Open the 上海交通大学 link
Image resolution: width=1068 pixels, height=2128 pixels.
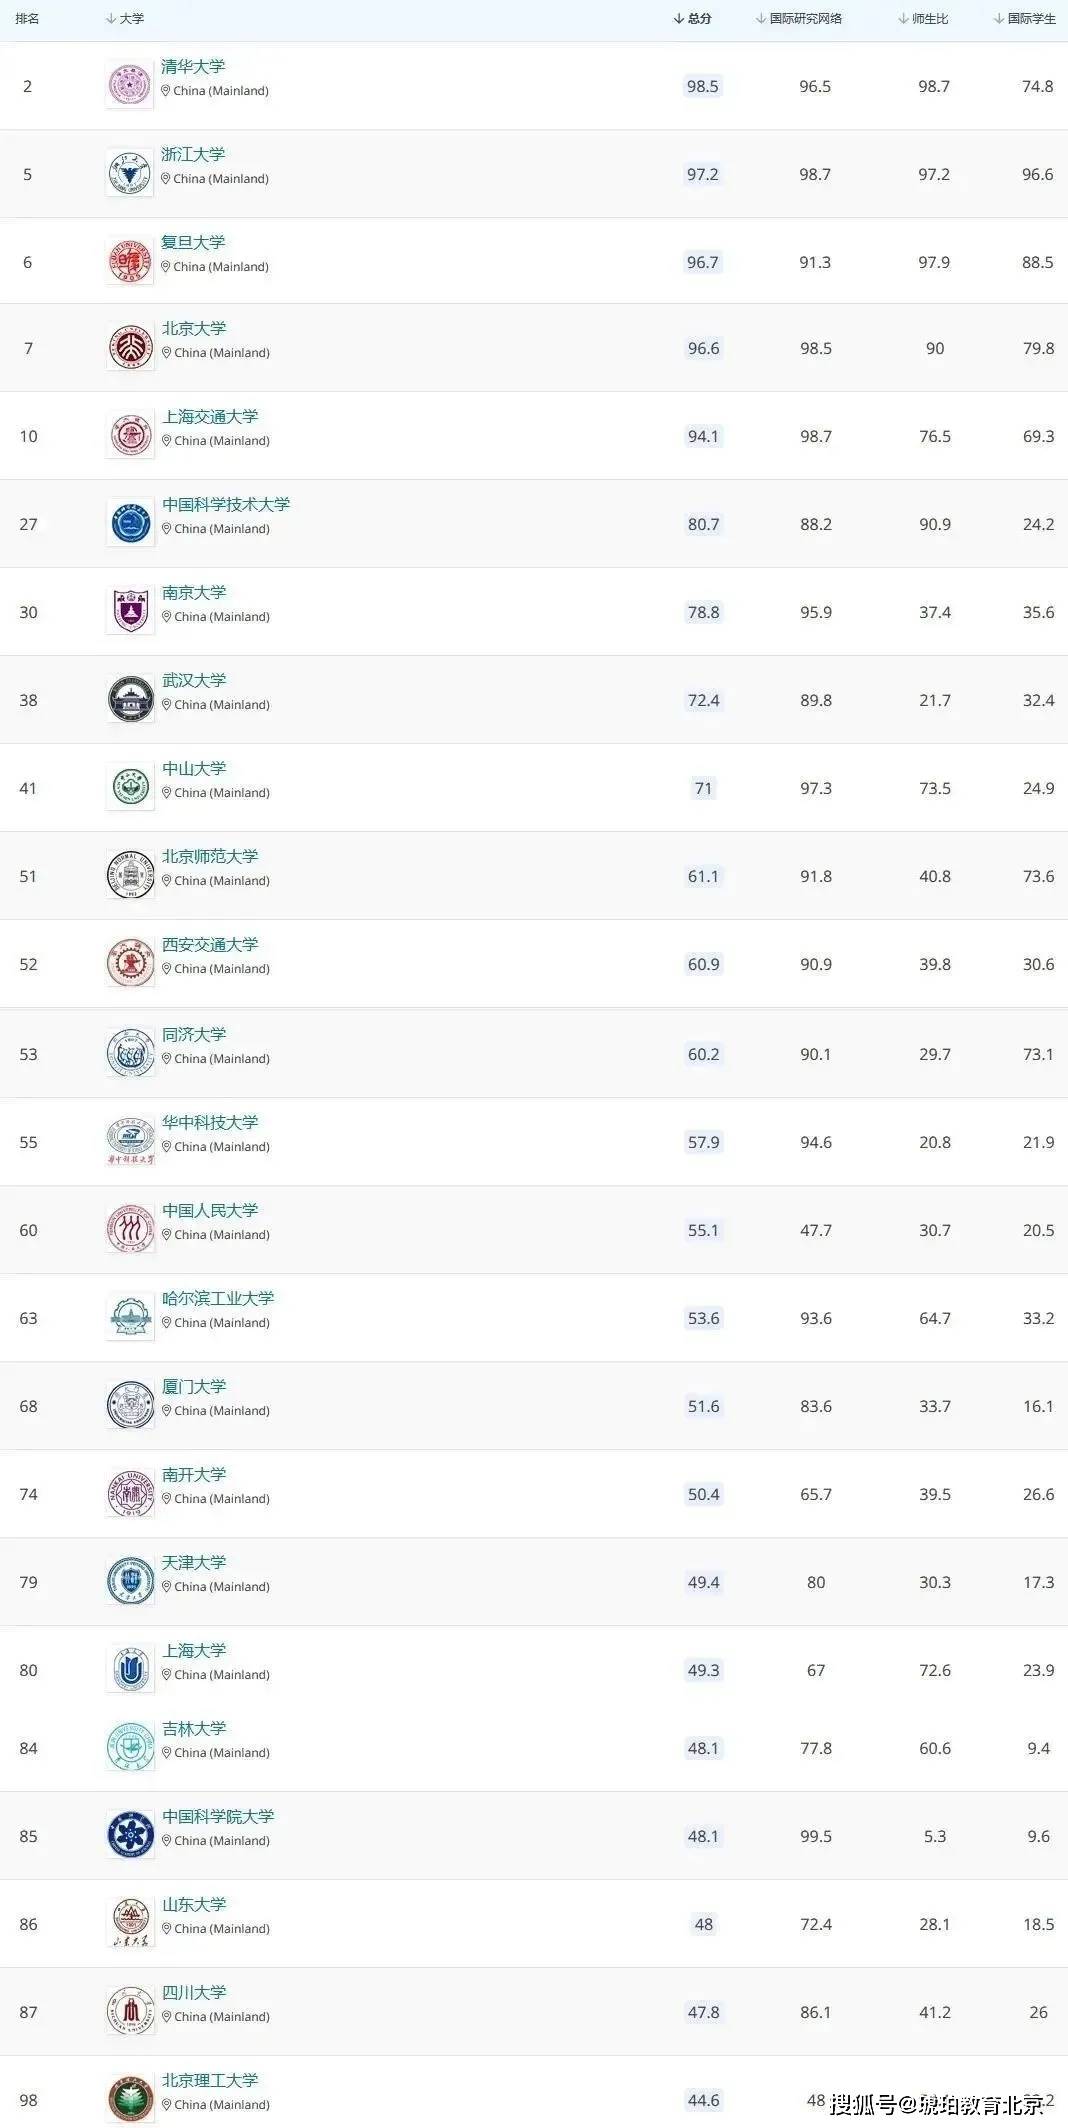point(210,416)
